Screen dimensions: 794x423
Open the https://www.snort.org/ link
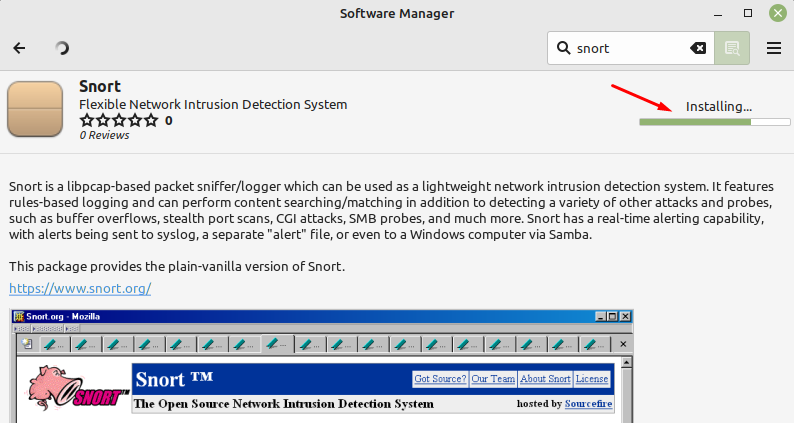[80, 288]
